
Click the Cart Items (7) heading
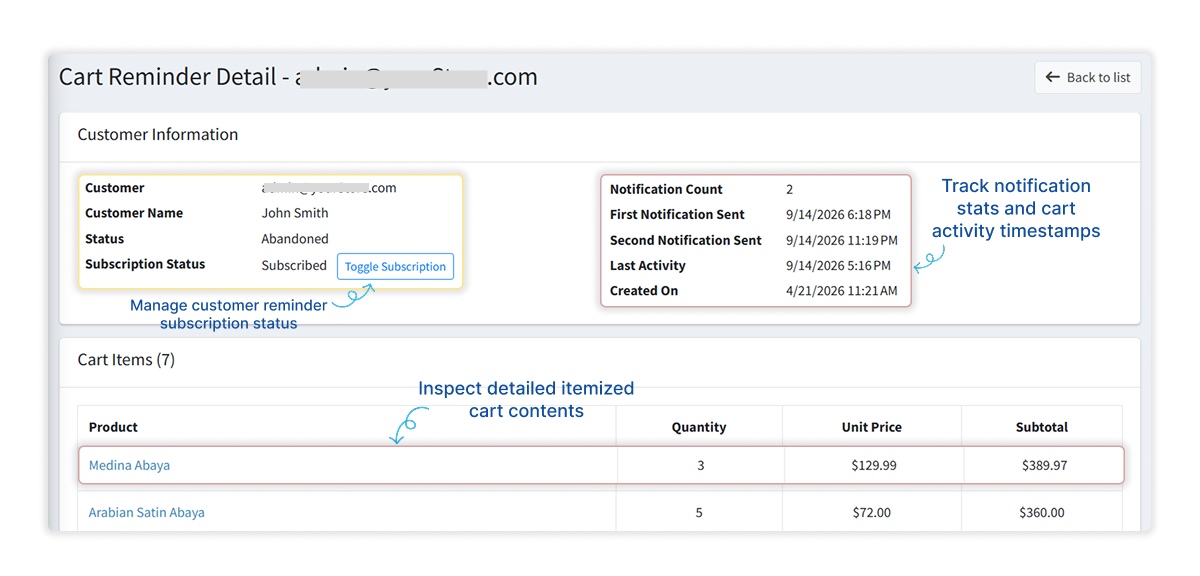(x=126, y=359)
